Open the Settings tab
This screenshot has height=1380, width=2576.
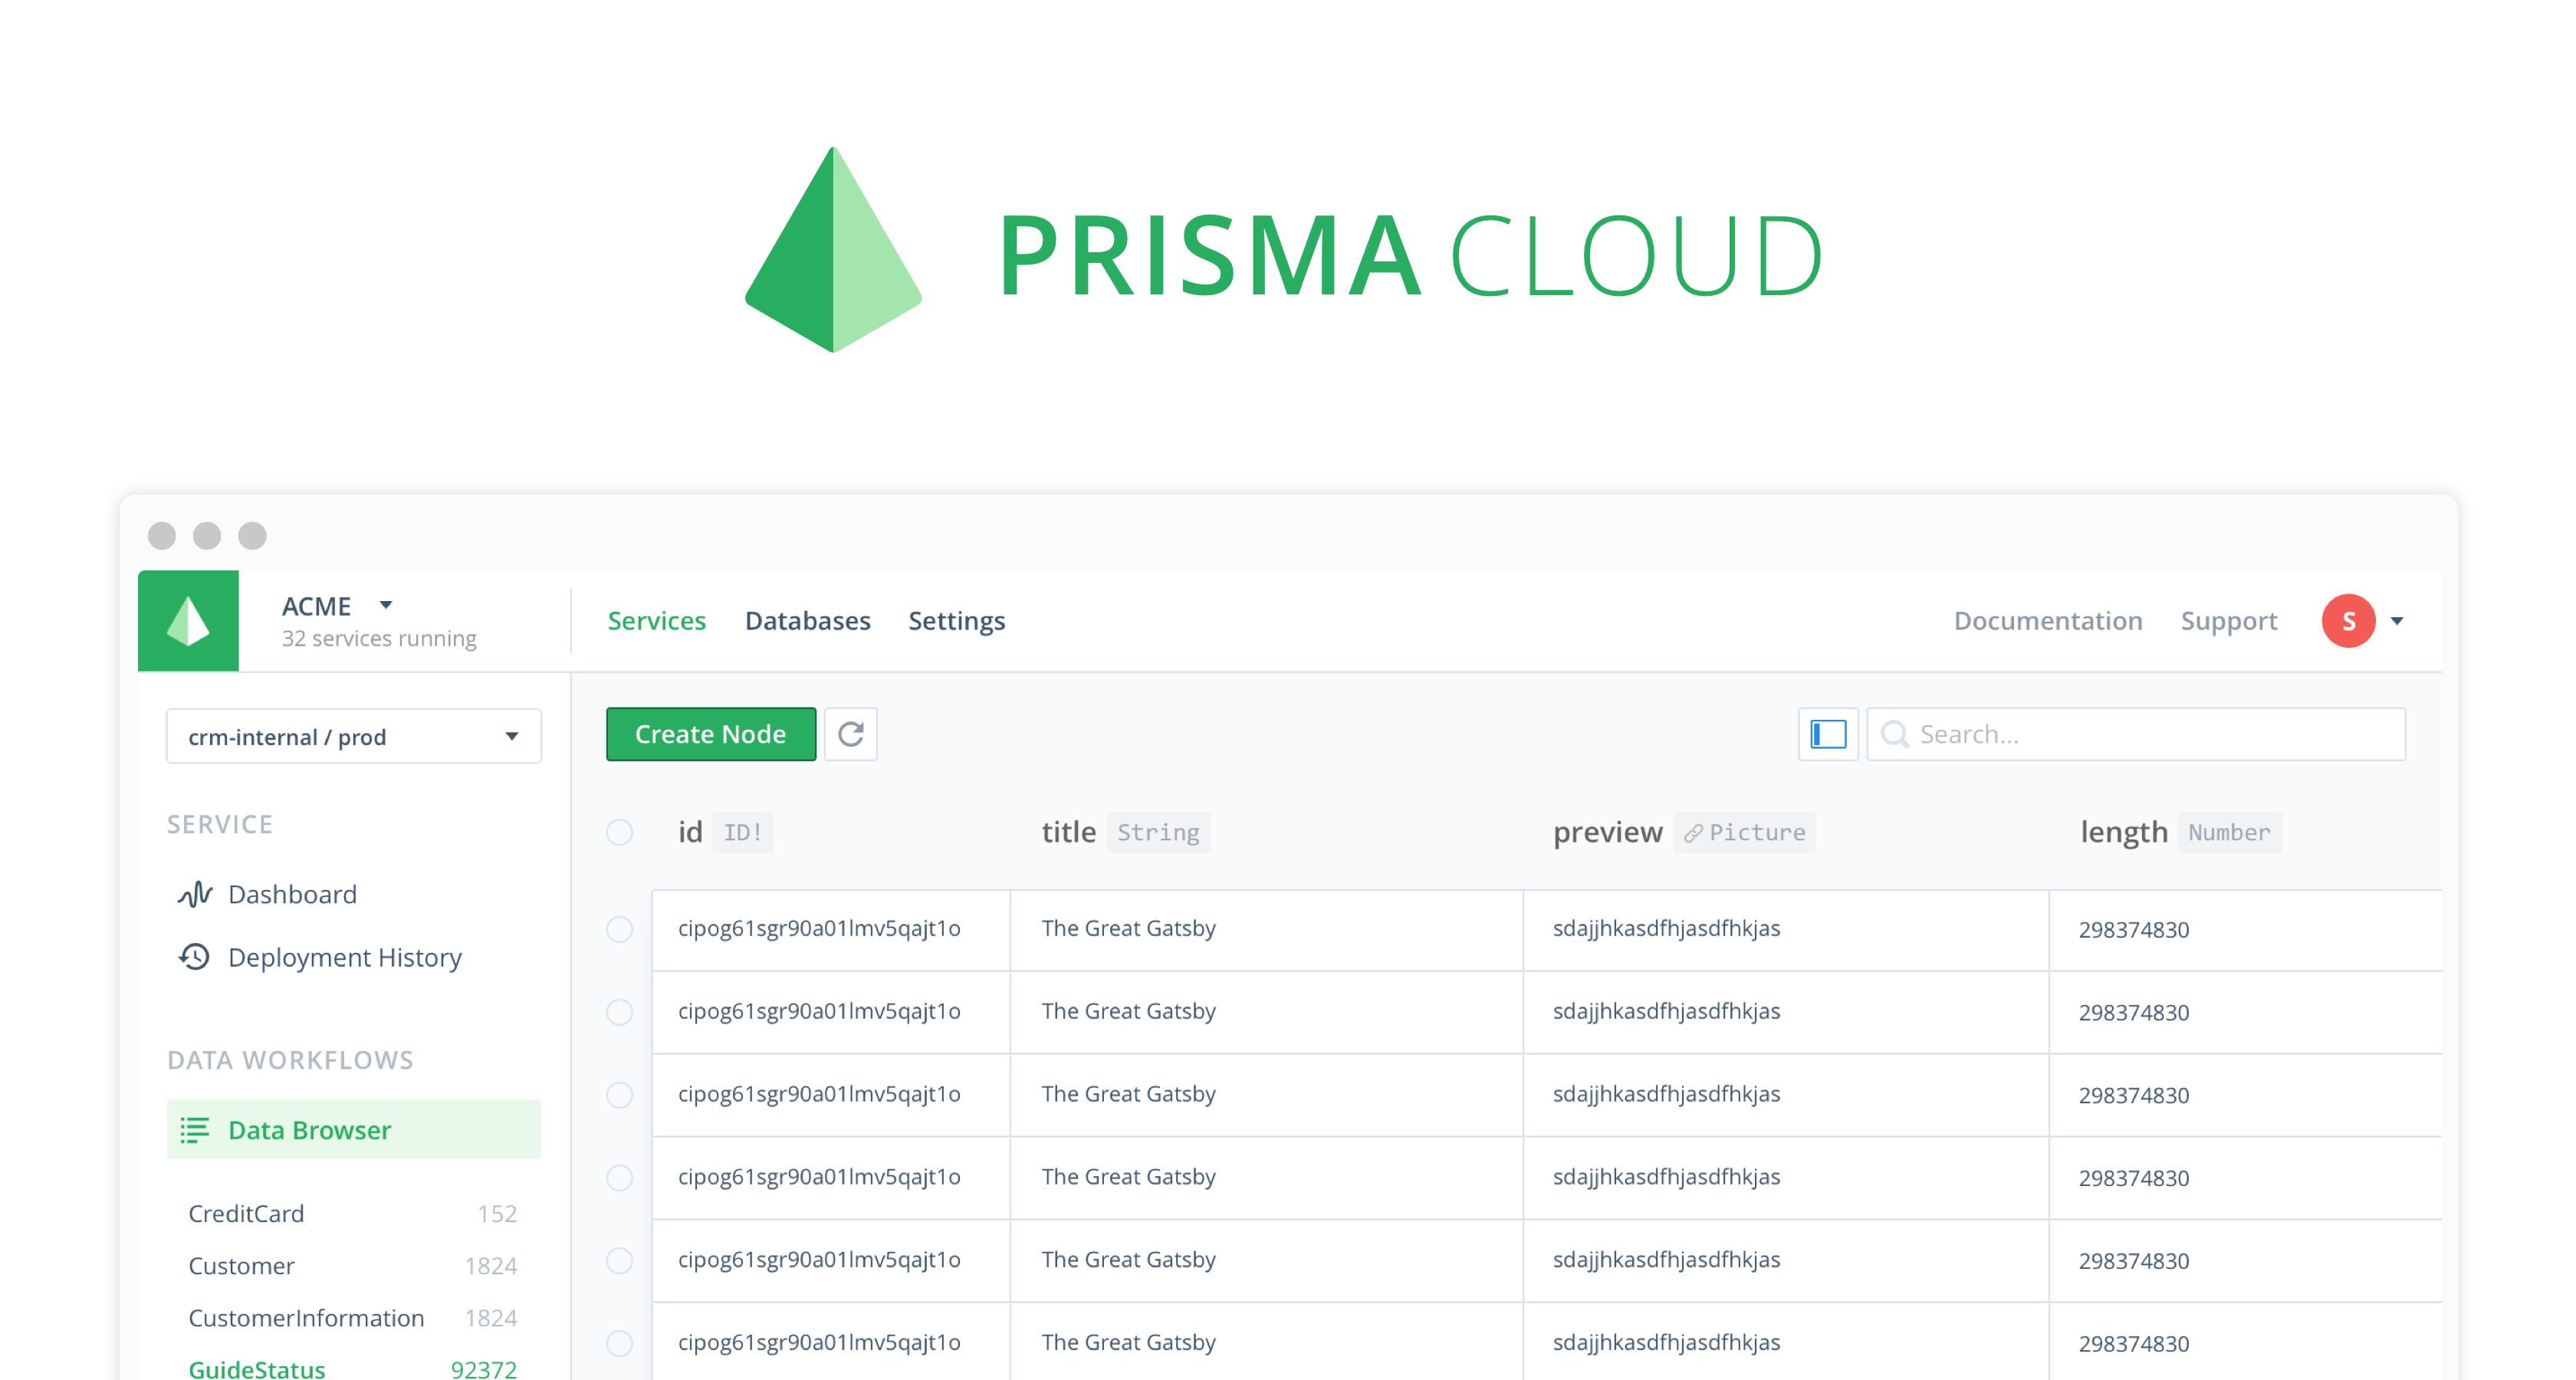point(956,621)
